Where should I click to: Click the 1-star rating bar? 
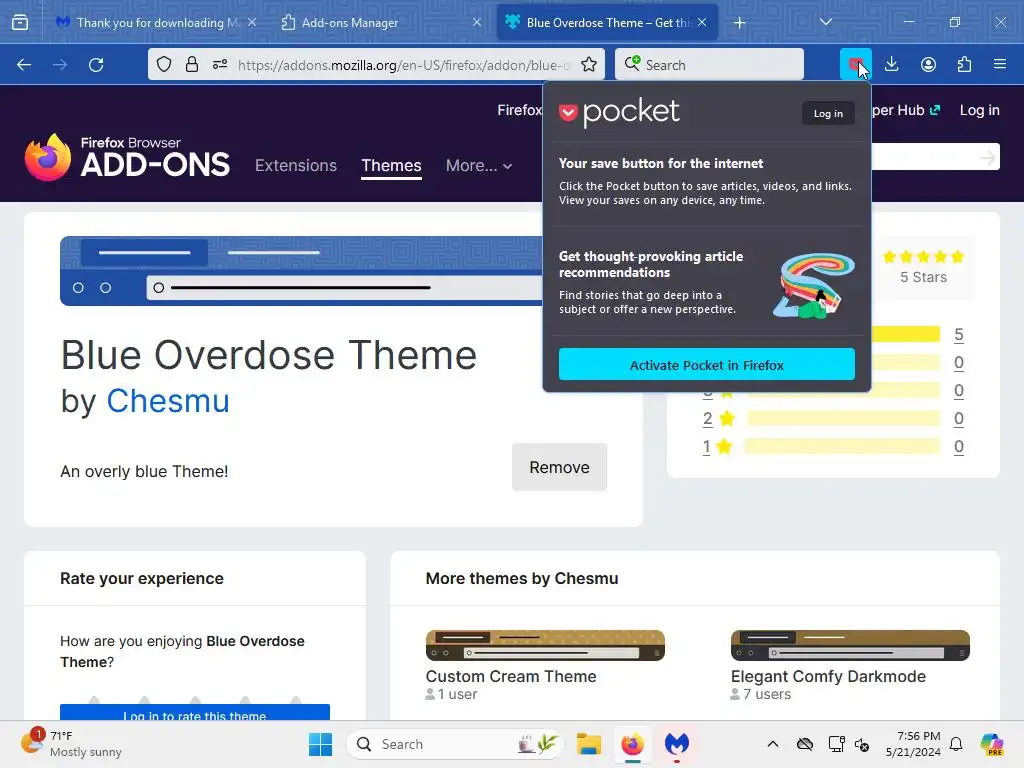[842, 446]
